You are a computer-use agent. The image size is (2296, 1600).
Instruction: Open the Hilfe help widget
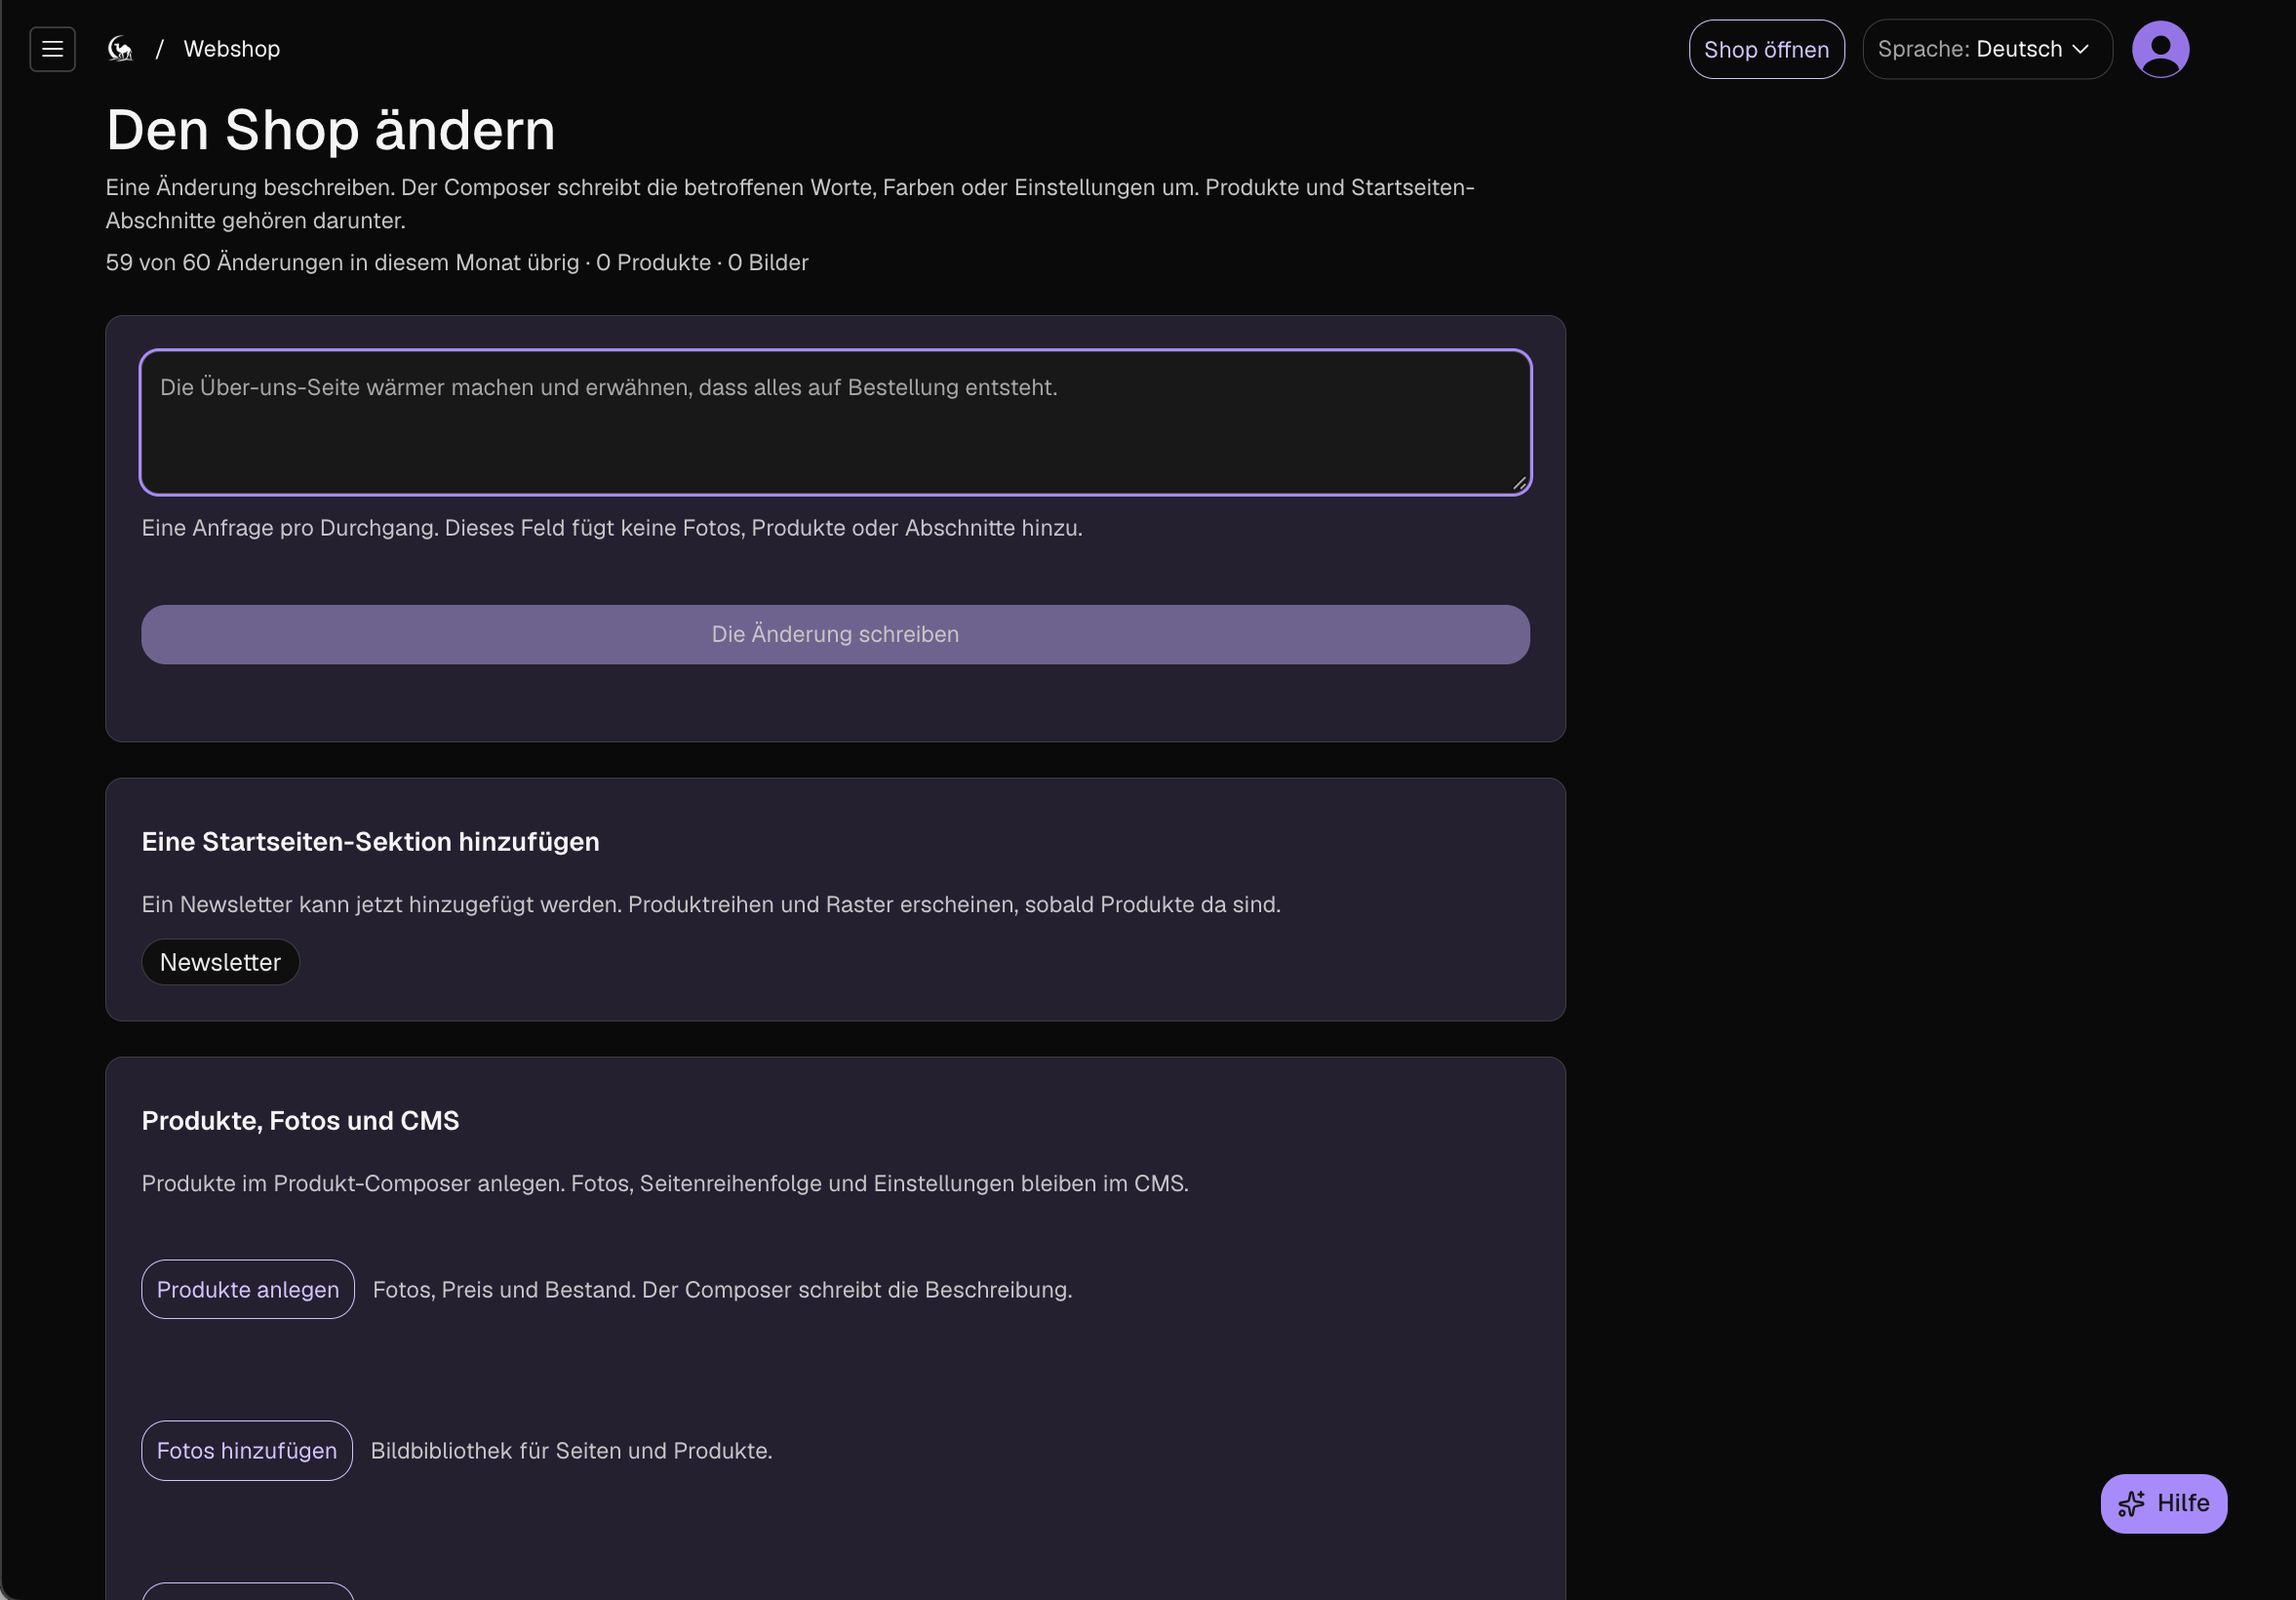[2163, 1503]
